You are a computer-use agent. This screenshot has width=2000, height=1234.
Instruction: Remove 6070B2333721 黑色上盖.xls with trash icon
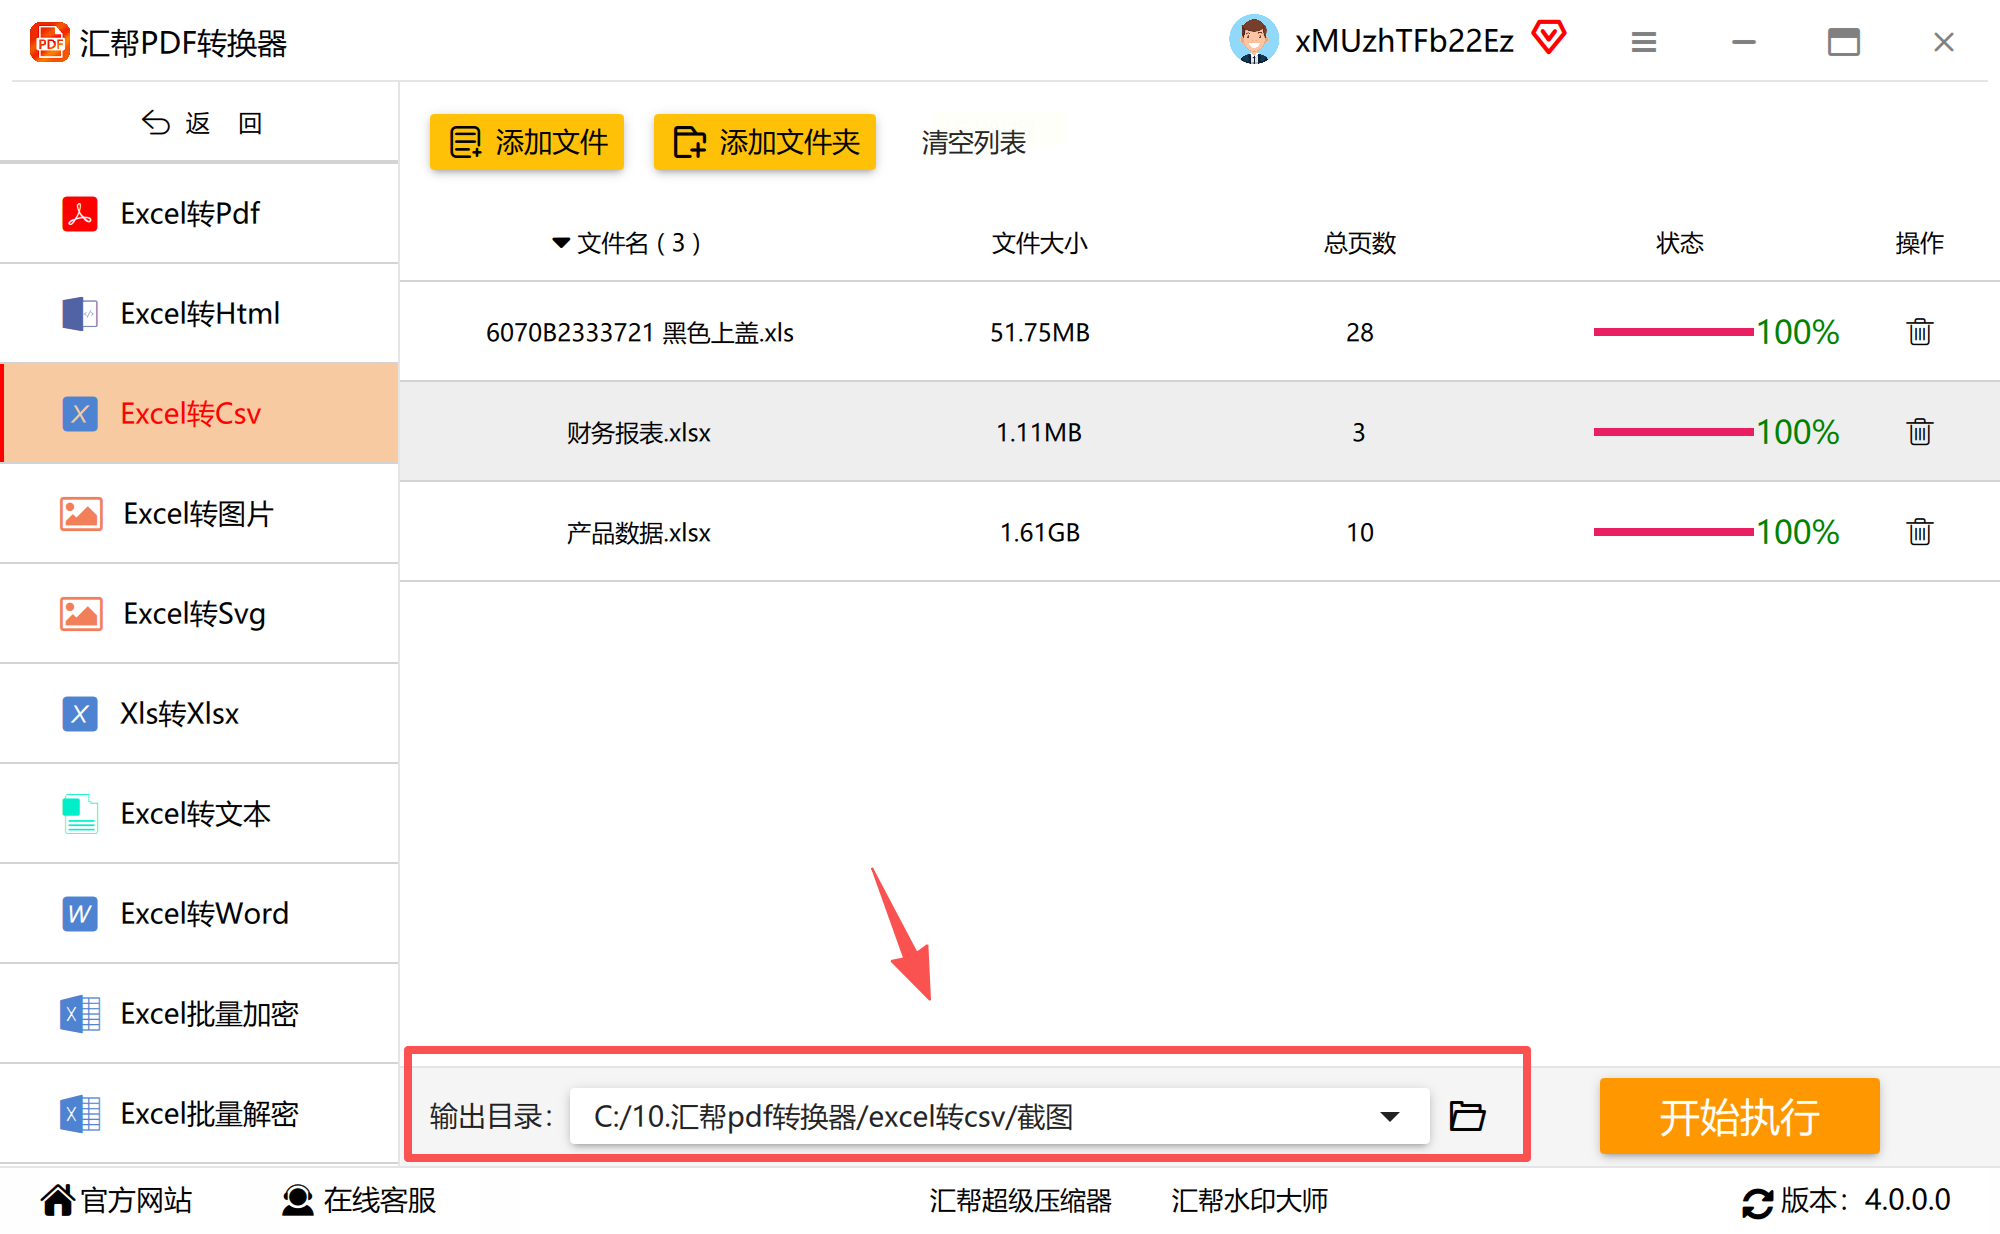[1918, 332]
